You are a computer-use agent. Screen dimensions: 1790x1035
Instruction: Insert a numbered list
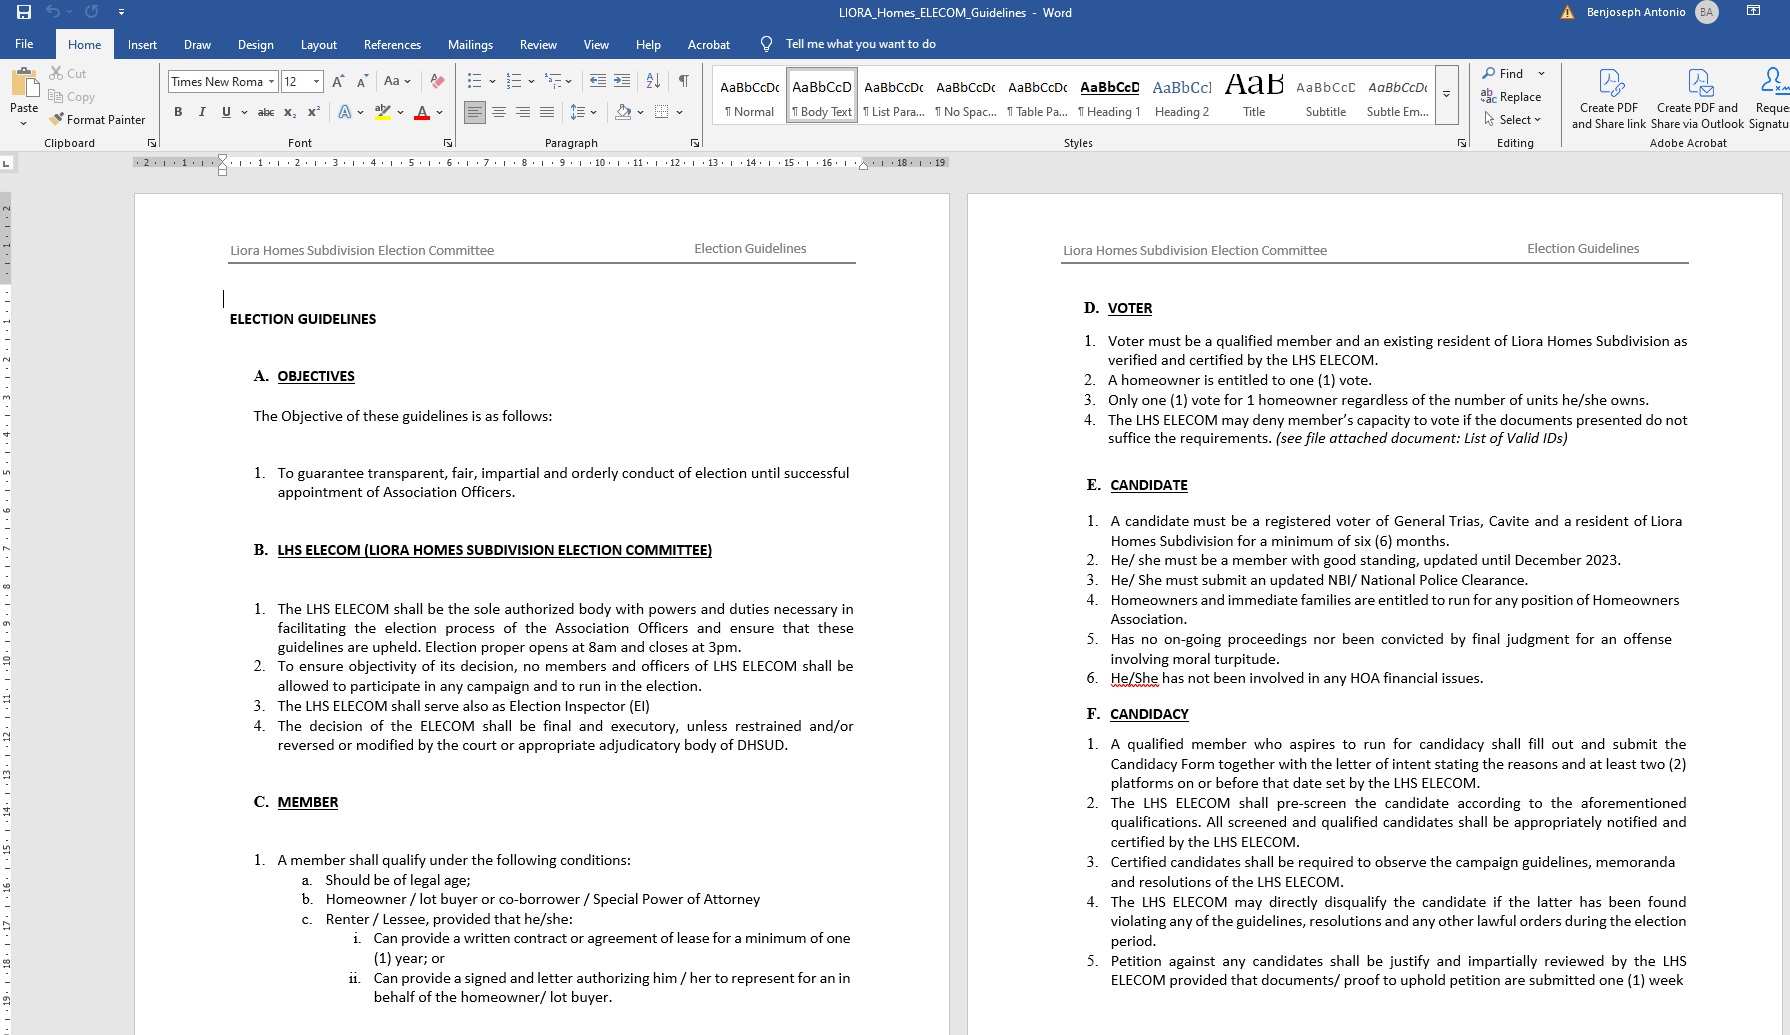514,81
